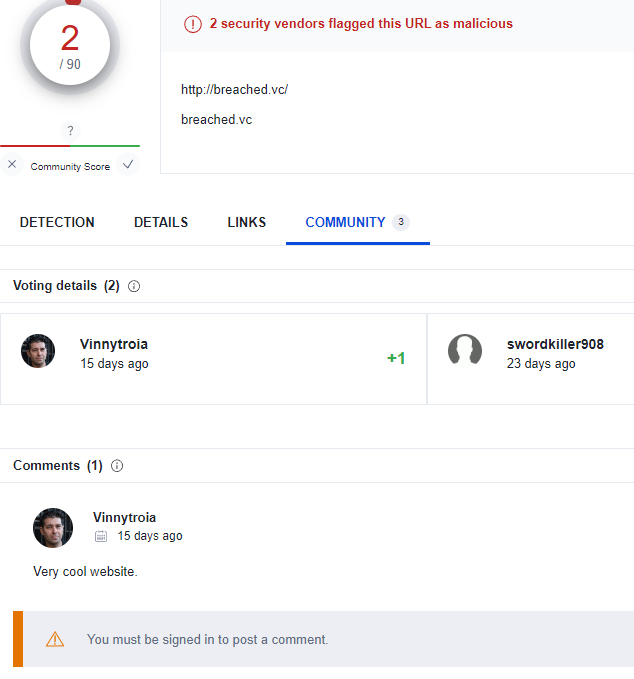Image resolution: width=634 pixels, height=679 pixels.
Task: Open Vinnytroia's profile from voting details
Action: pos(114,344)
